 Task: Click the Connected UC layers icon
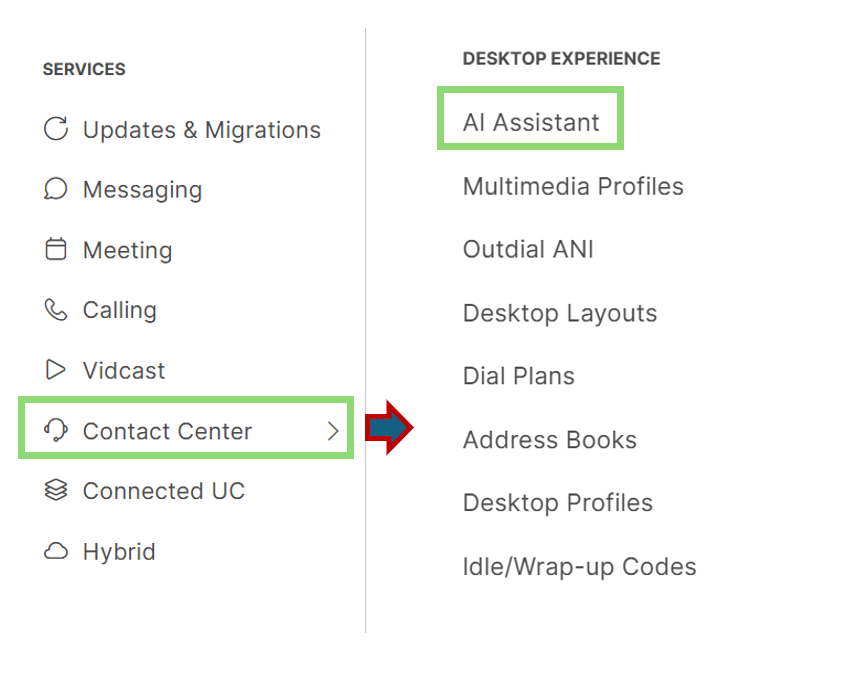(x=56, y=490)
